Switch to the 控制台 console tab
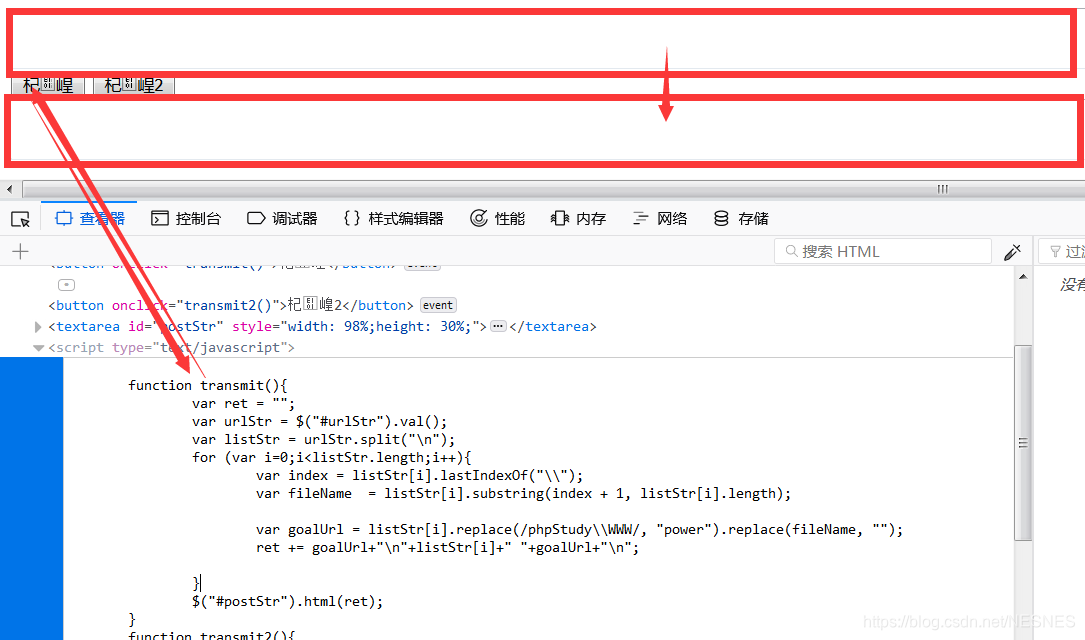This screenshot has width=1085, height=640. pyautogui.click(x=186, y=219)
